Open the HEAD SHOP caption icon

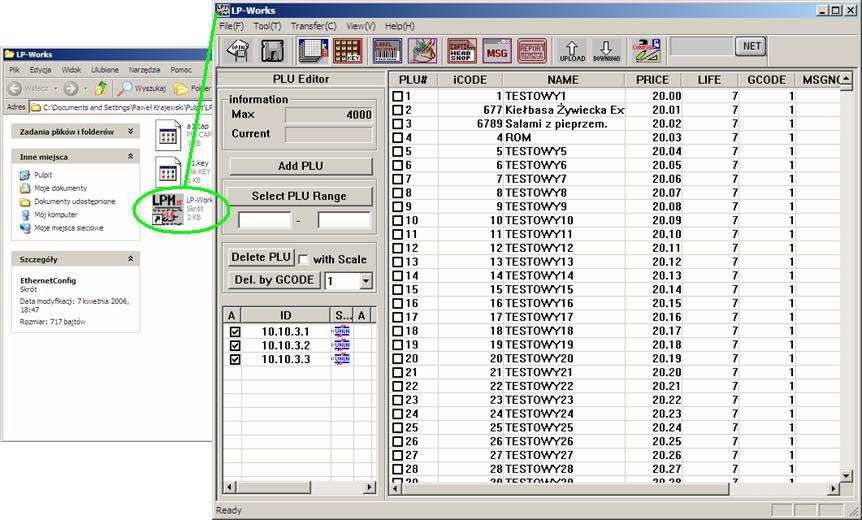(462, 51)
